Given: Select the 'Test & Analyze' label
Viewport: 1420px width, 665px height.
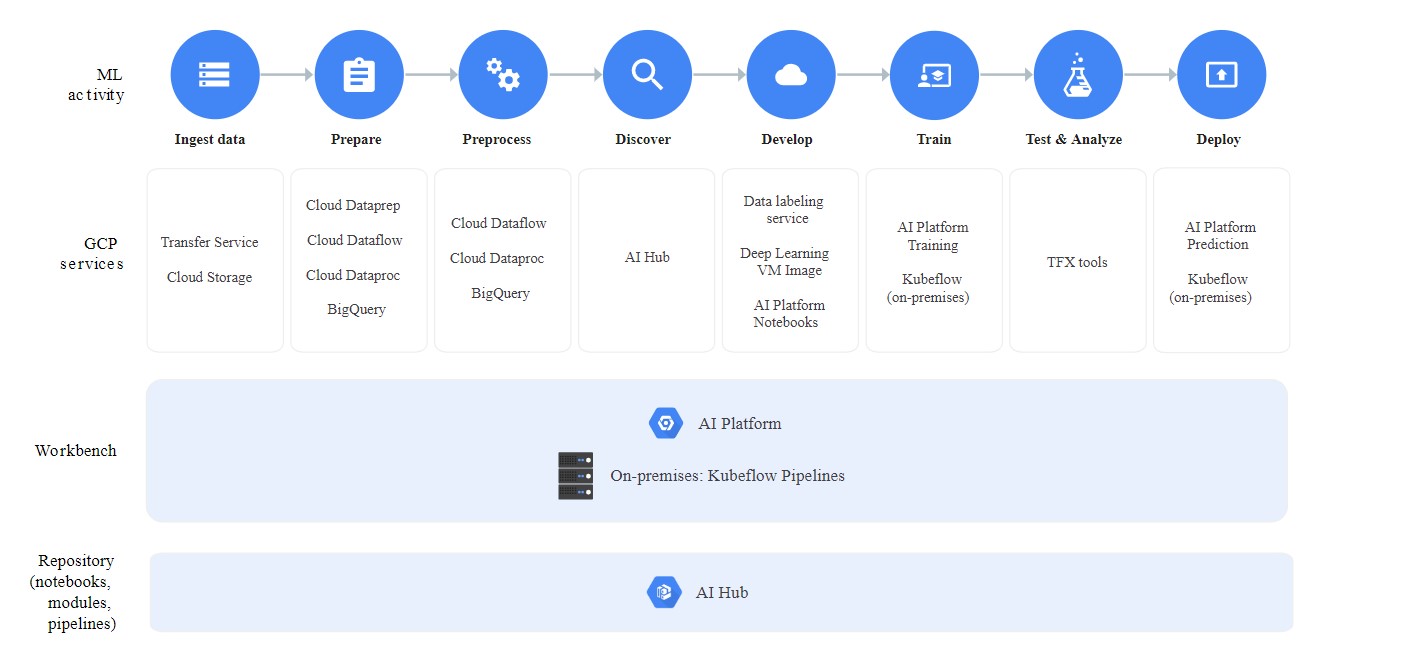Looking at the screenshot, I should pyautogui.click(x=1074, y=140).
